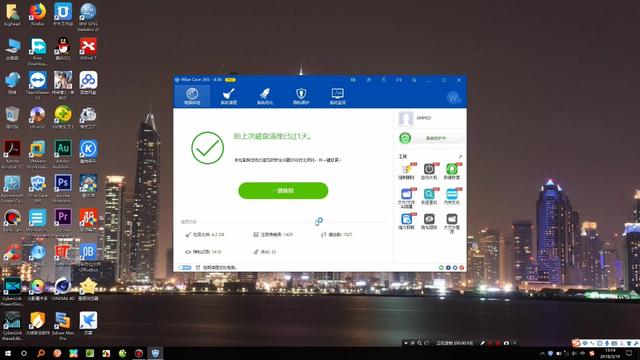The height and width of the screenshot is (360, 640).
Task: Click the junk files 4.2 GB entry
Action: [204, 235]
